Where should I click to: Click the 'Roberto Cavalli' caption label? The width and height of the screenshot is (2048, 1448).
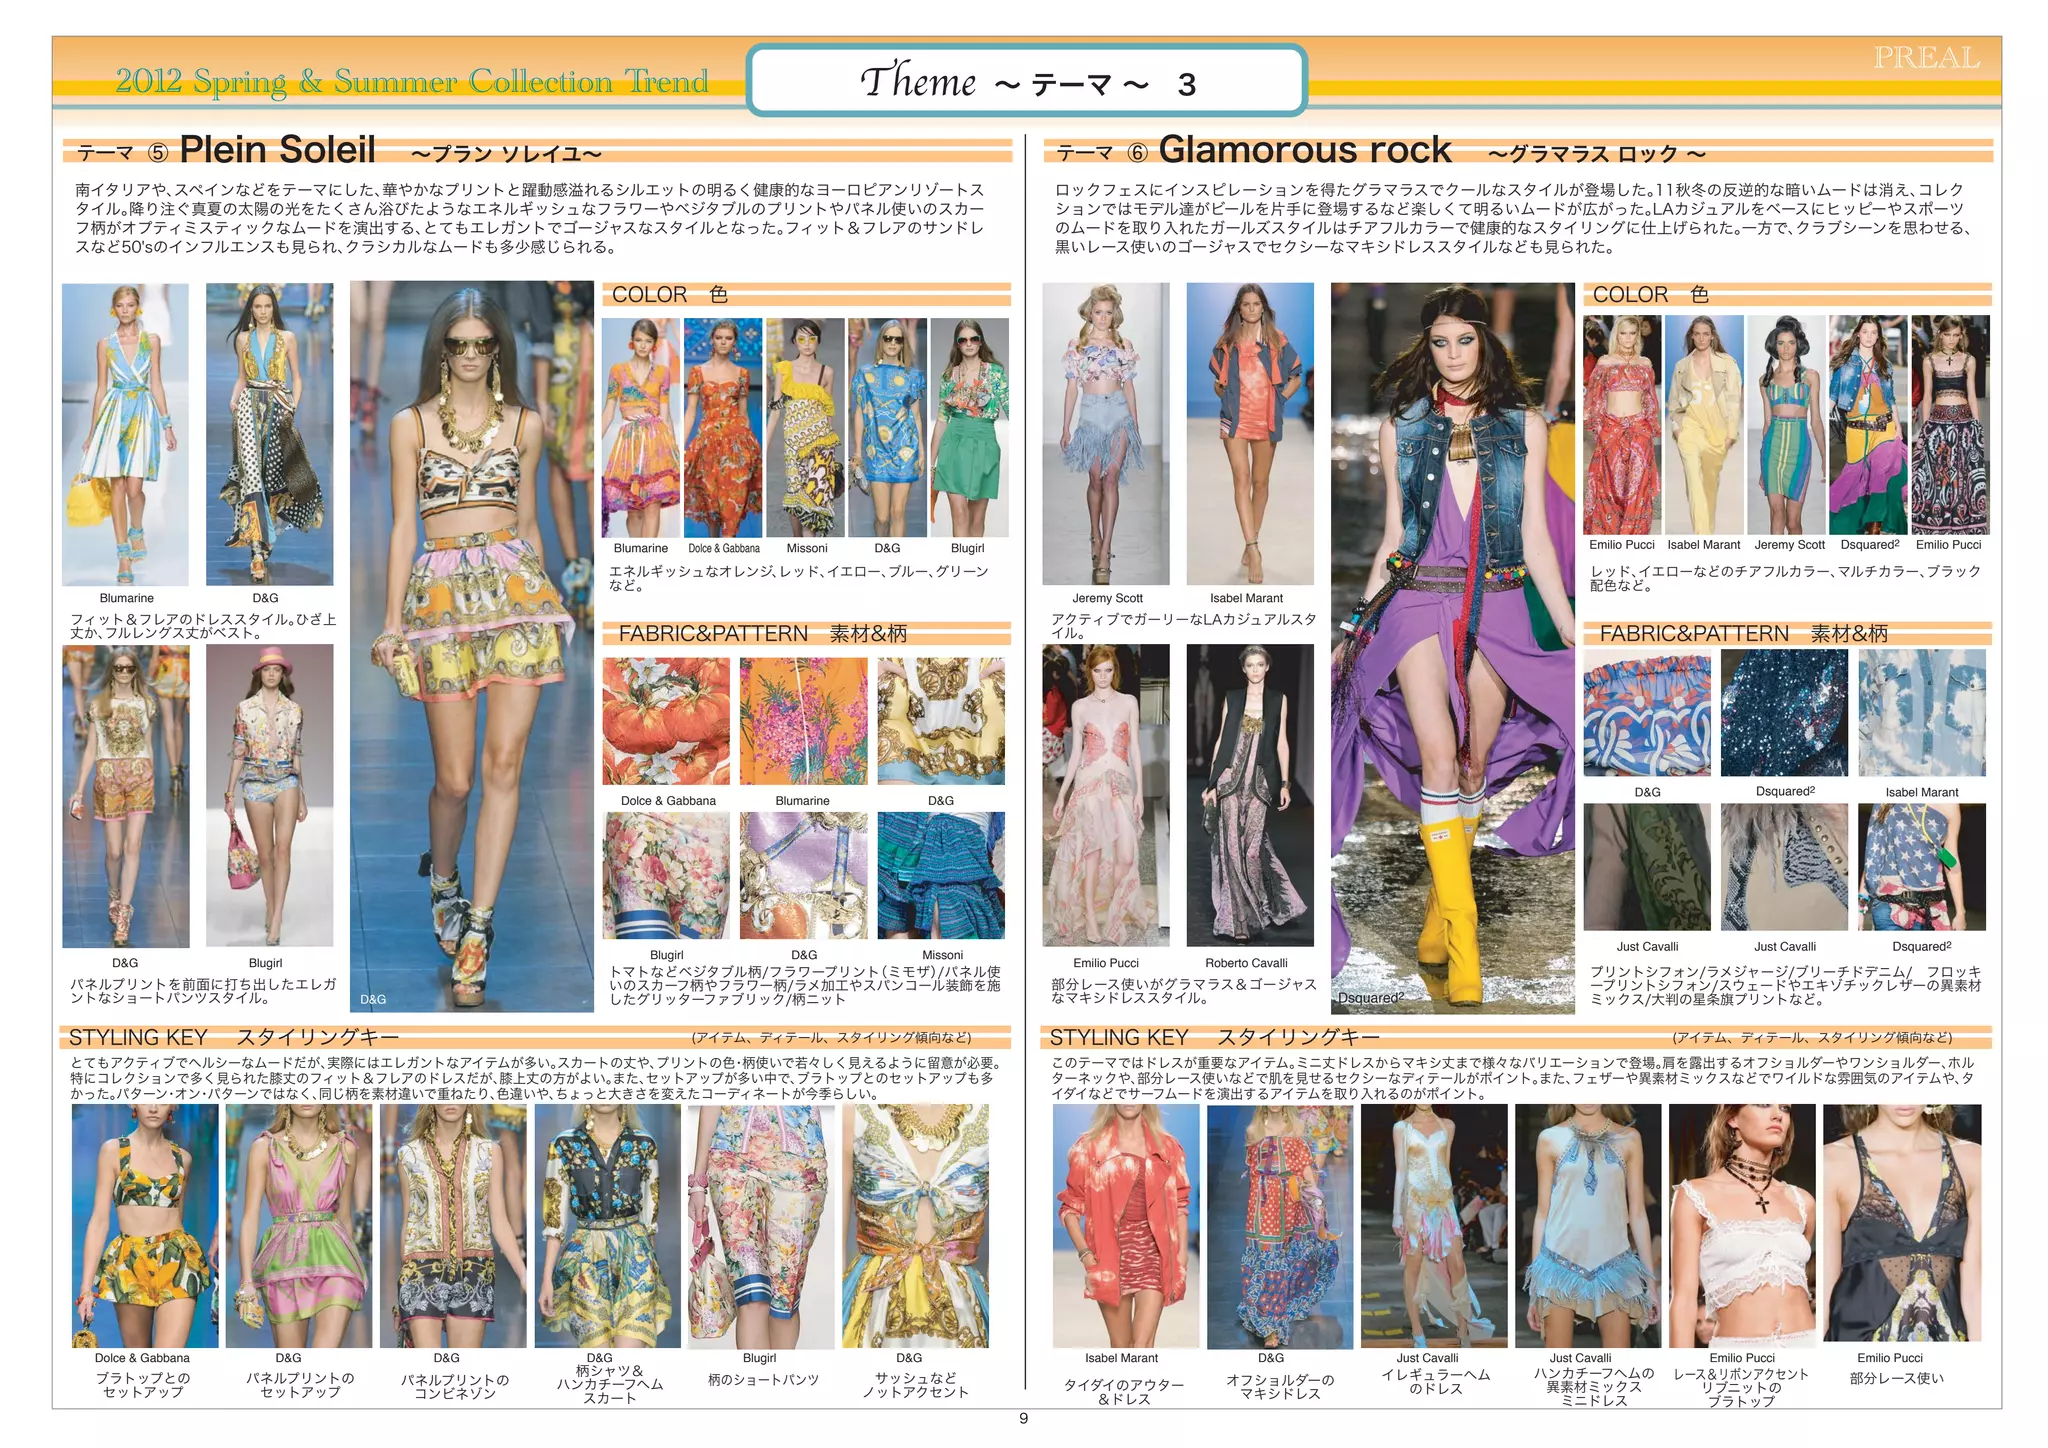click(1246, 963)
